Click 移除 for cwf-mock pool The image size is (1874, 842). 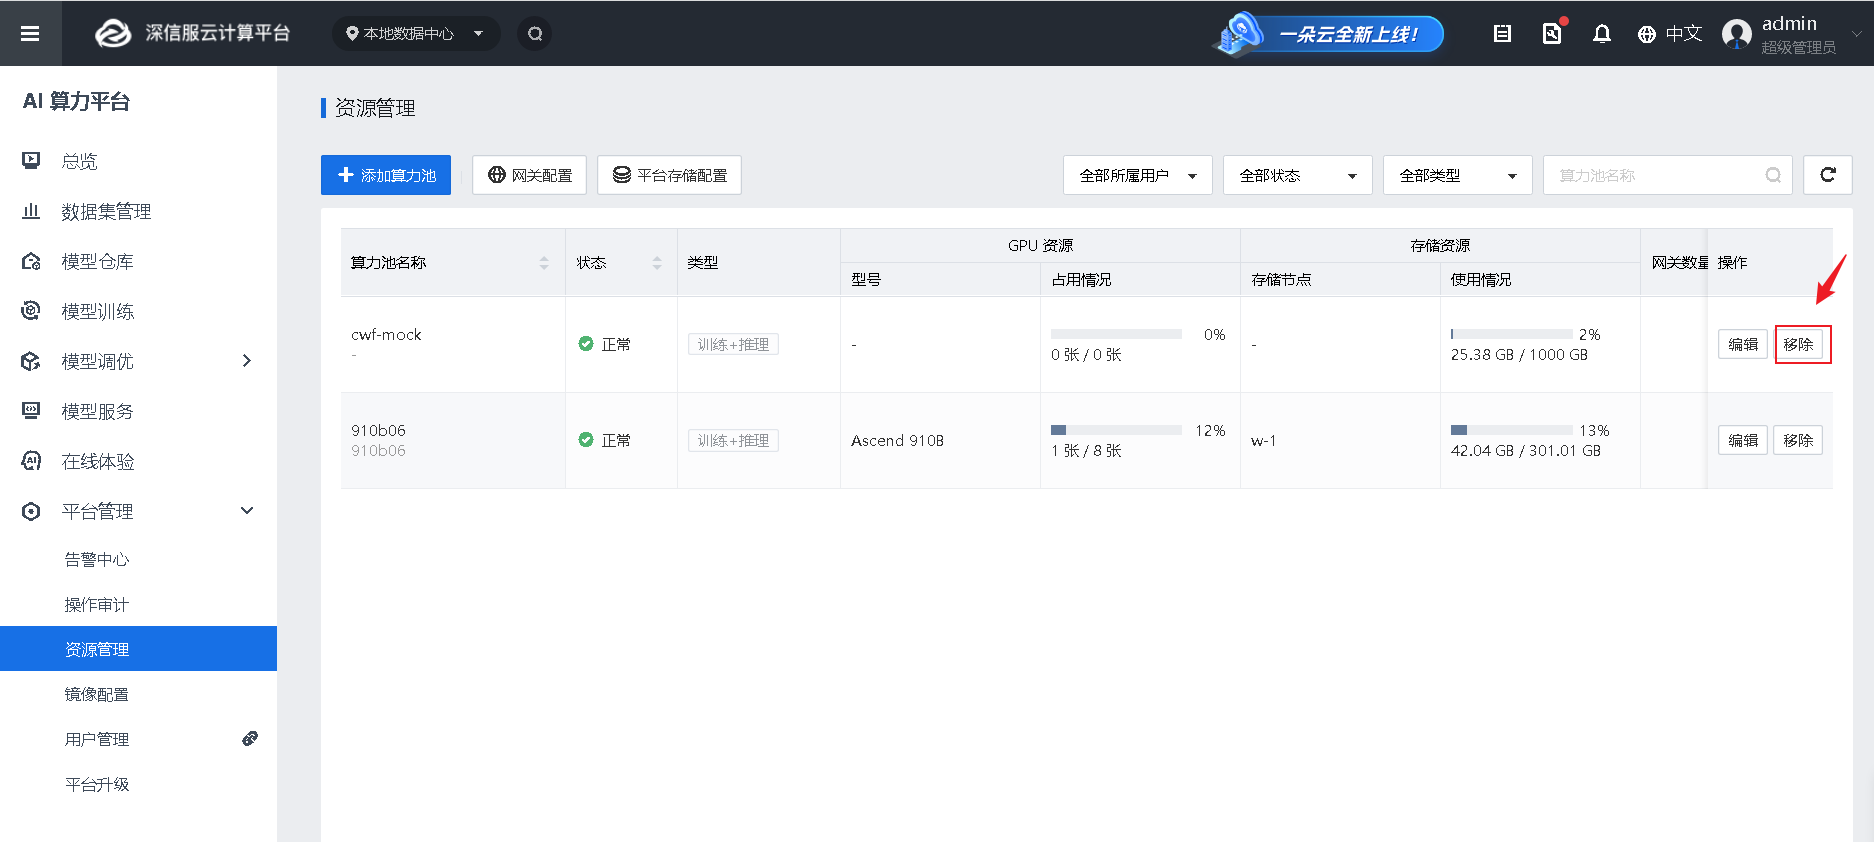click(1798, 344)
